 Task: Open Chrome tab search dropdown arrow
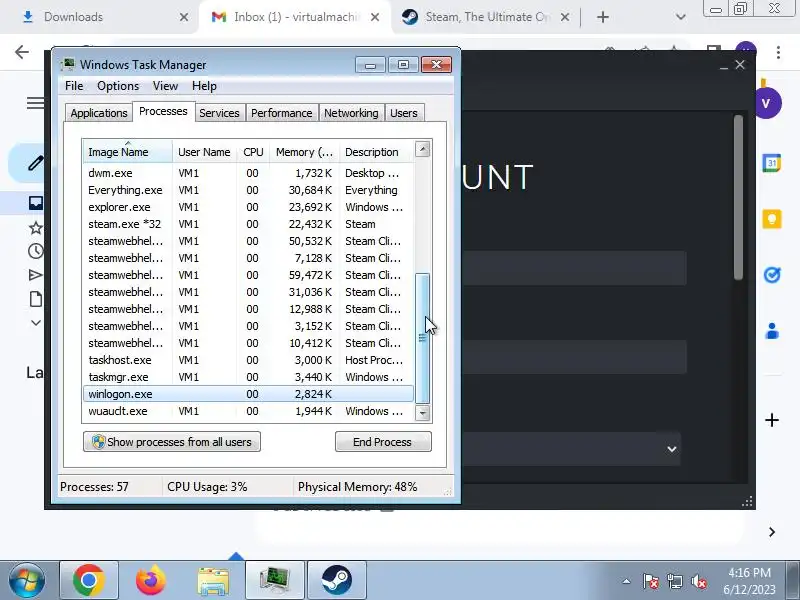(x=680, y=17)
